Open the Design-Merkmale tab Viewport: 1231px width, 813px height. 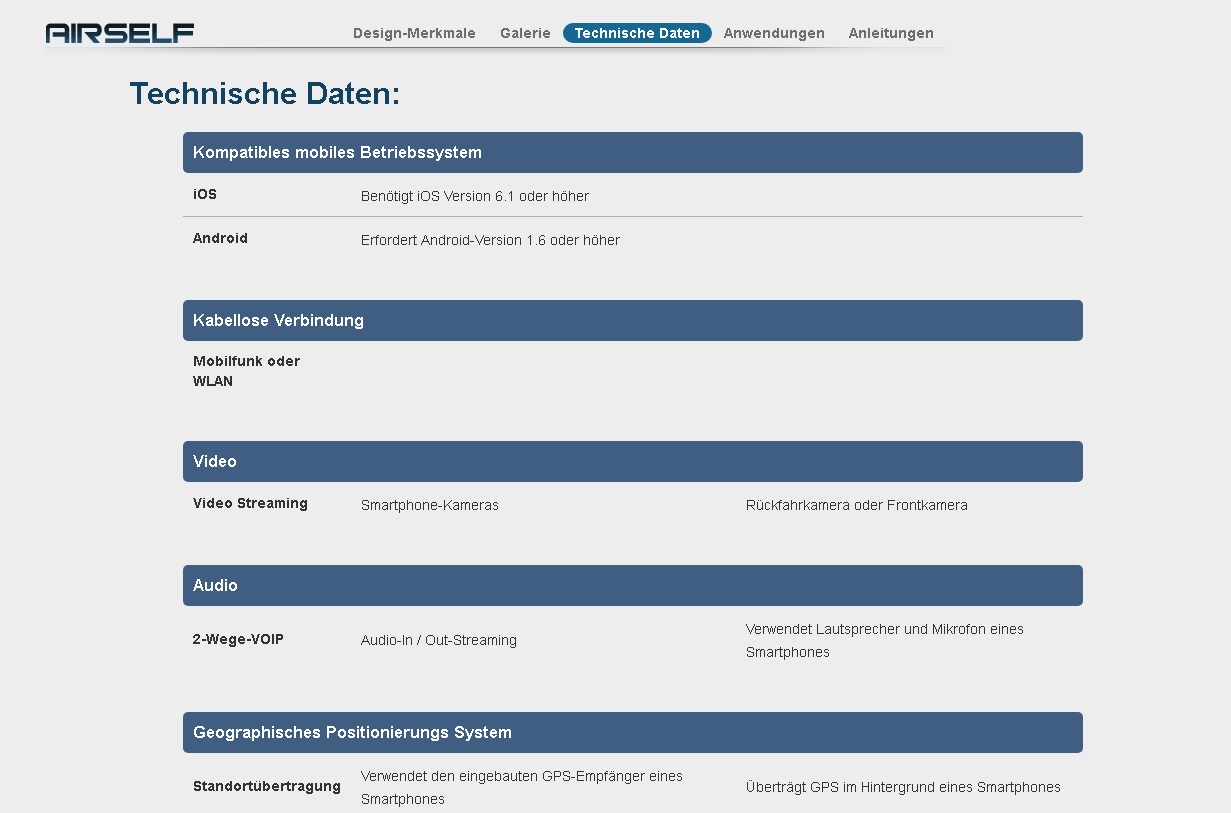click(x=414, y=33)
